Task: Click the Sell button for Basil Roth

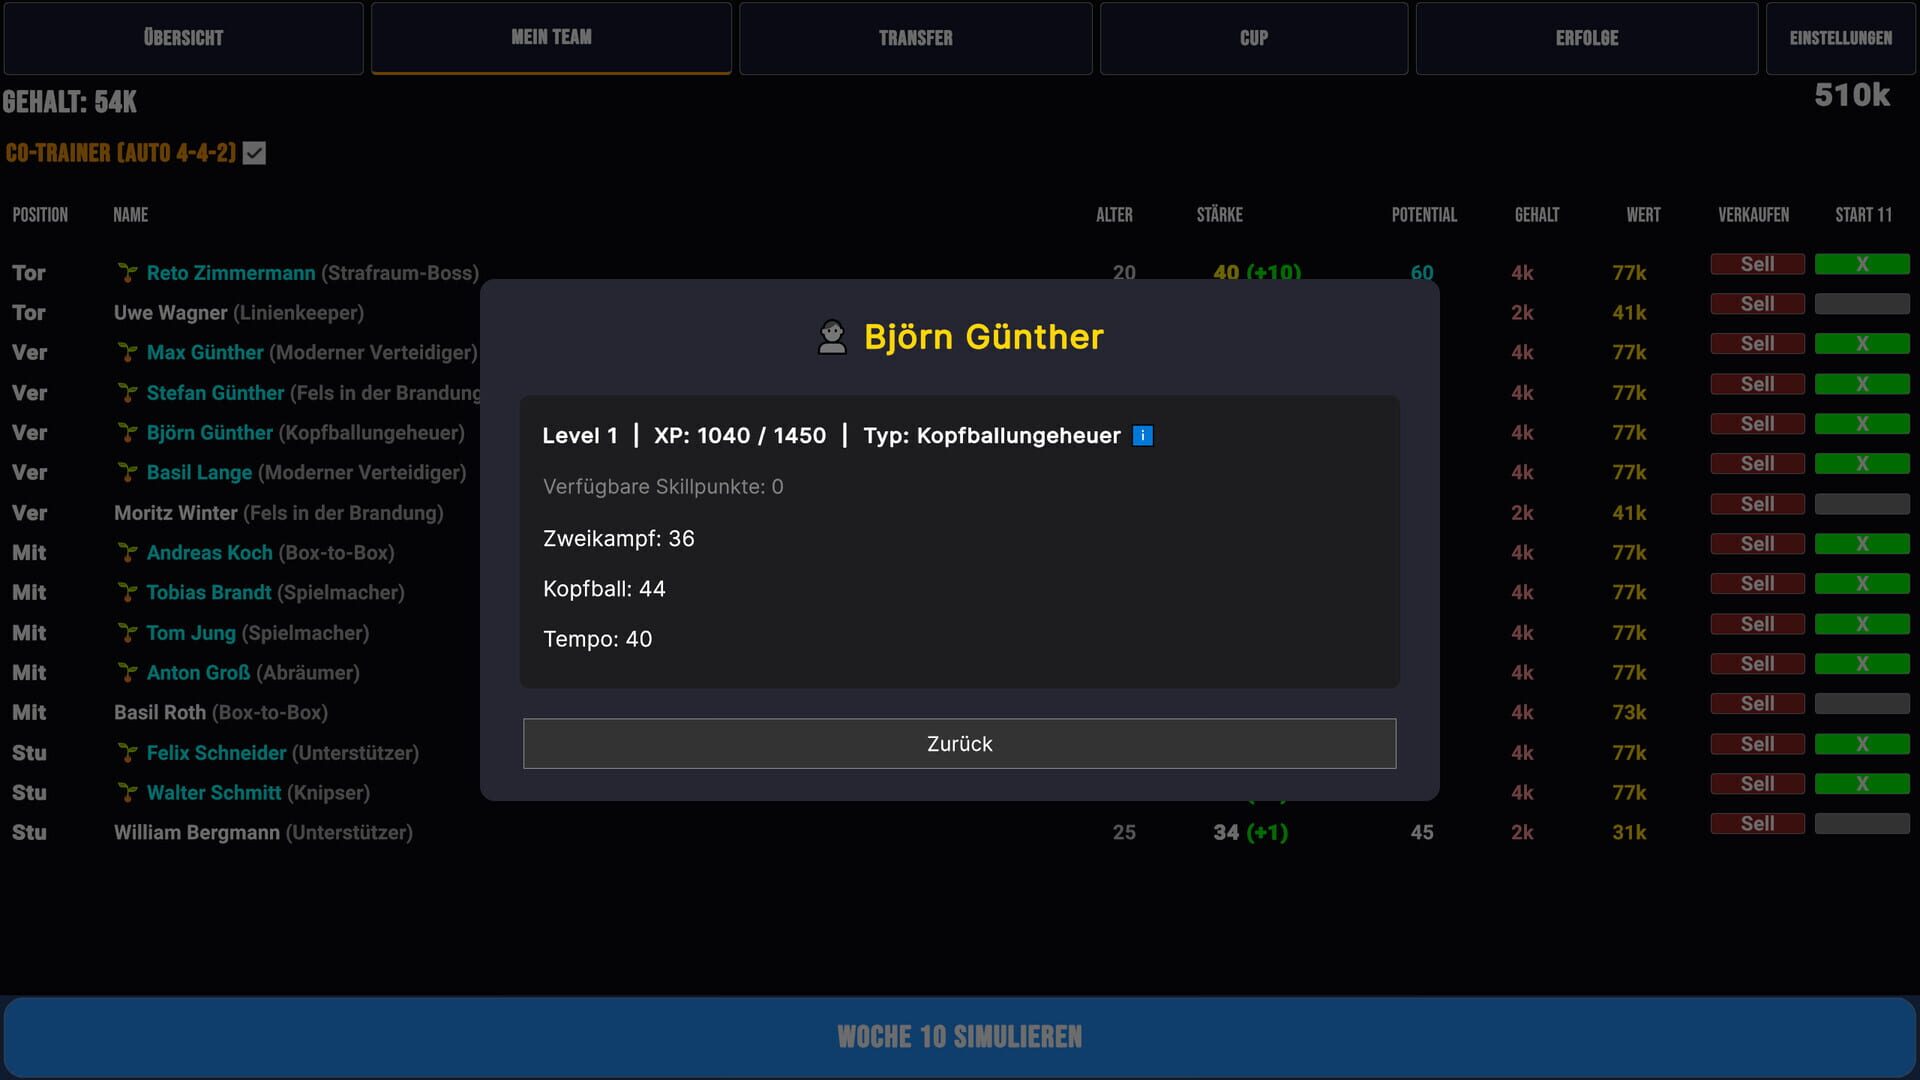Action: [x=1757, y=703]
